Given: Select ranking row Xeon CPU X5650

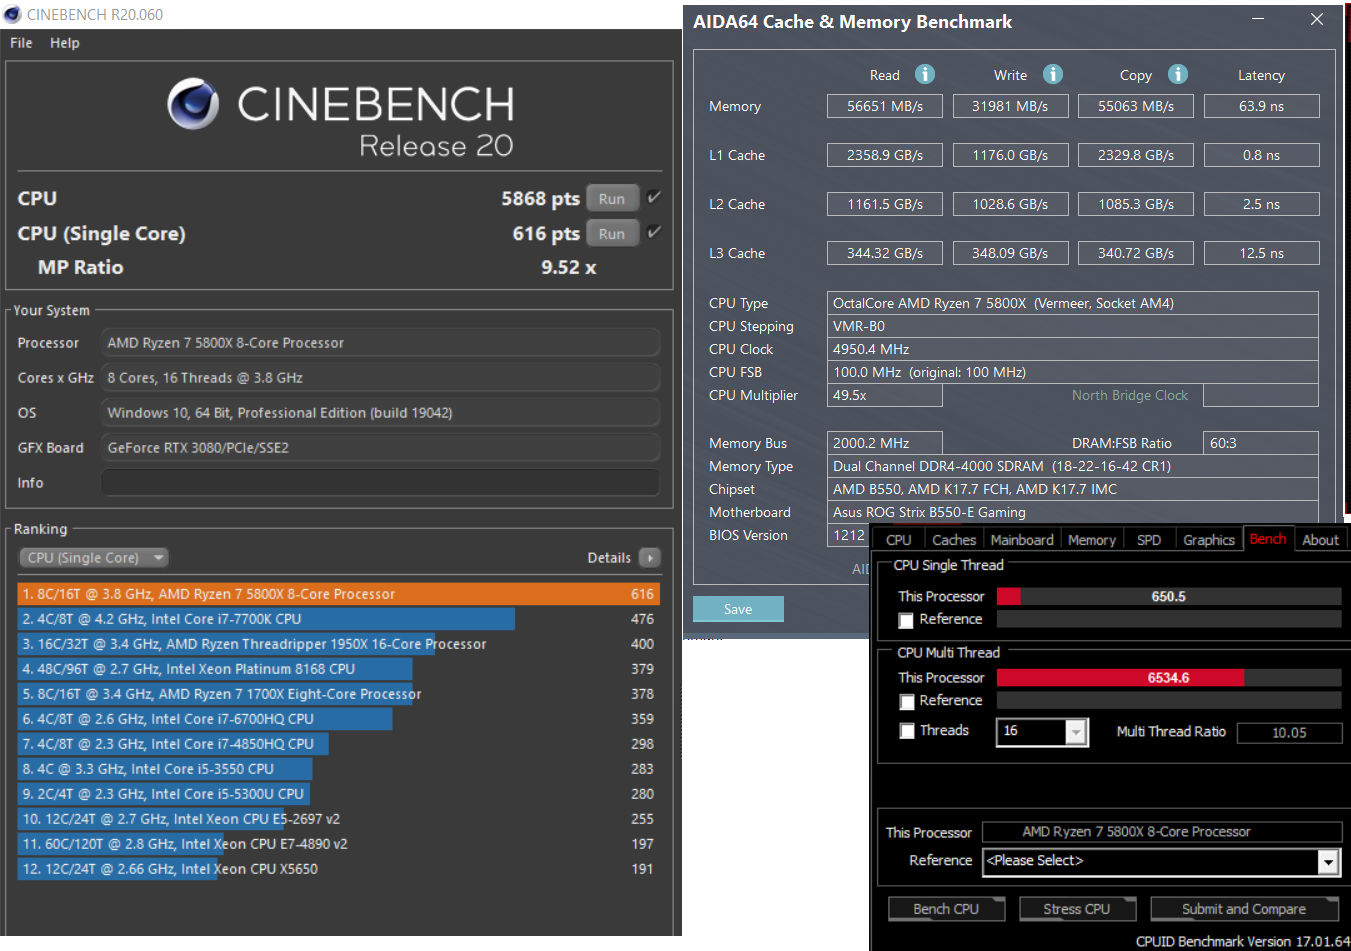Looking at the screenshot, I should [338, 869].
